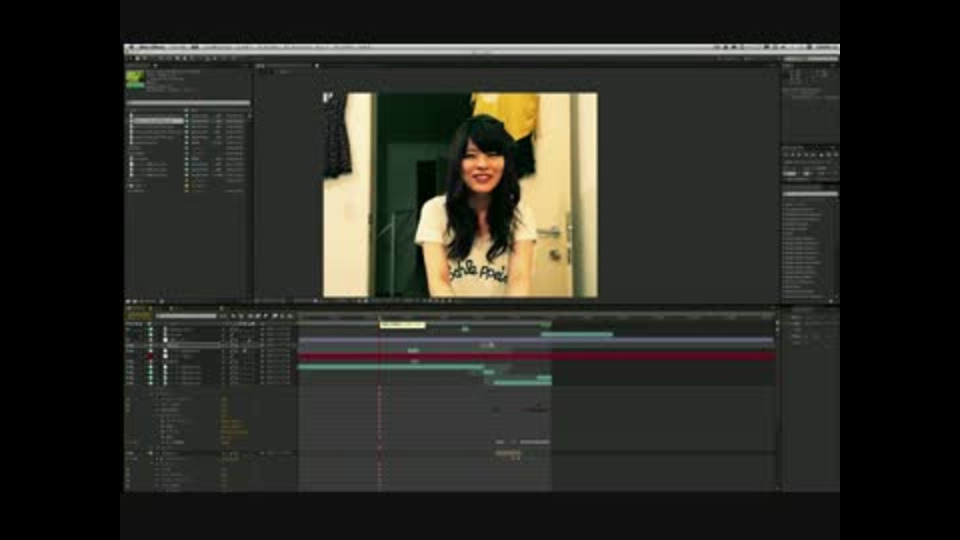Select the purple layer bar in timeline

click(536, 339)
